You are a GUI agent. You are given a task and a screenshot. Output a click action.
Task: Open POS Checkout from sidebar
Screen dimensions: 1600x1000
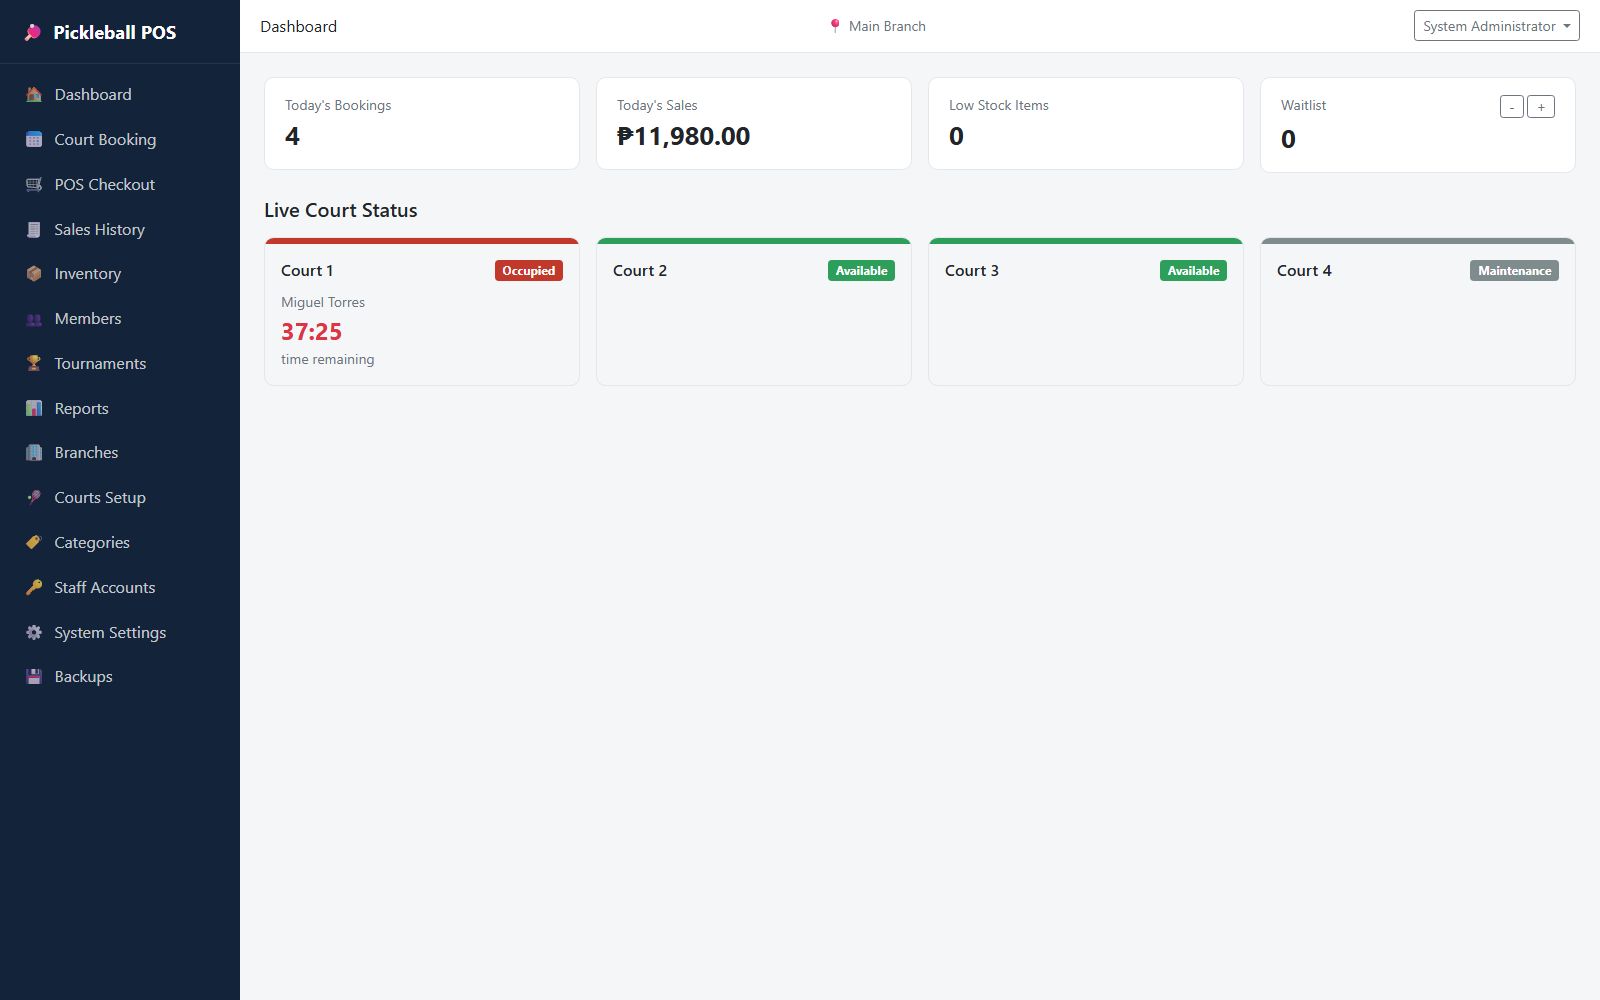click(x=120, y=184)
